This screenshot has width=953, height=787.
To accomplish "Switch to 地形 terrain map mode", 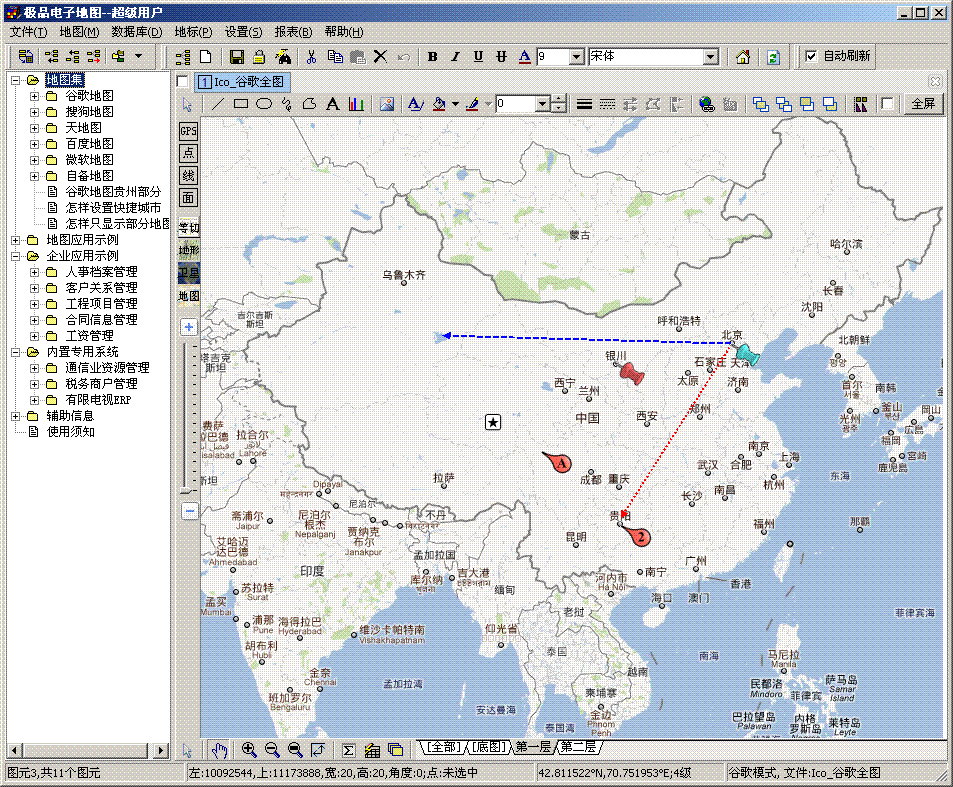I will tap(188, 250).
